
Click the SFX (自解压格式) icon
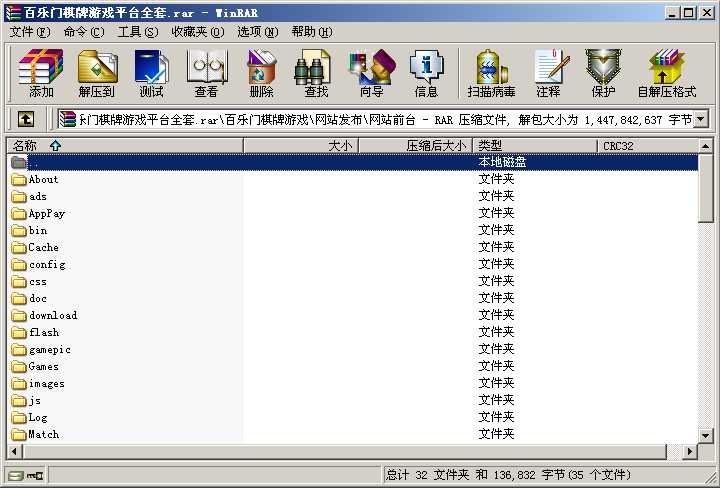(x=667, y=73)
